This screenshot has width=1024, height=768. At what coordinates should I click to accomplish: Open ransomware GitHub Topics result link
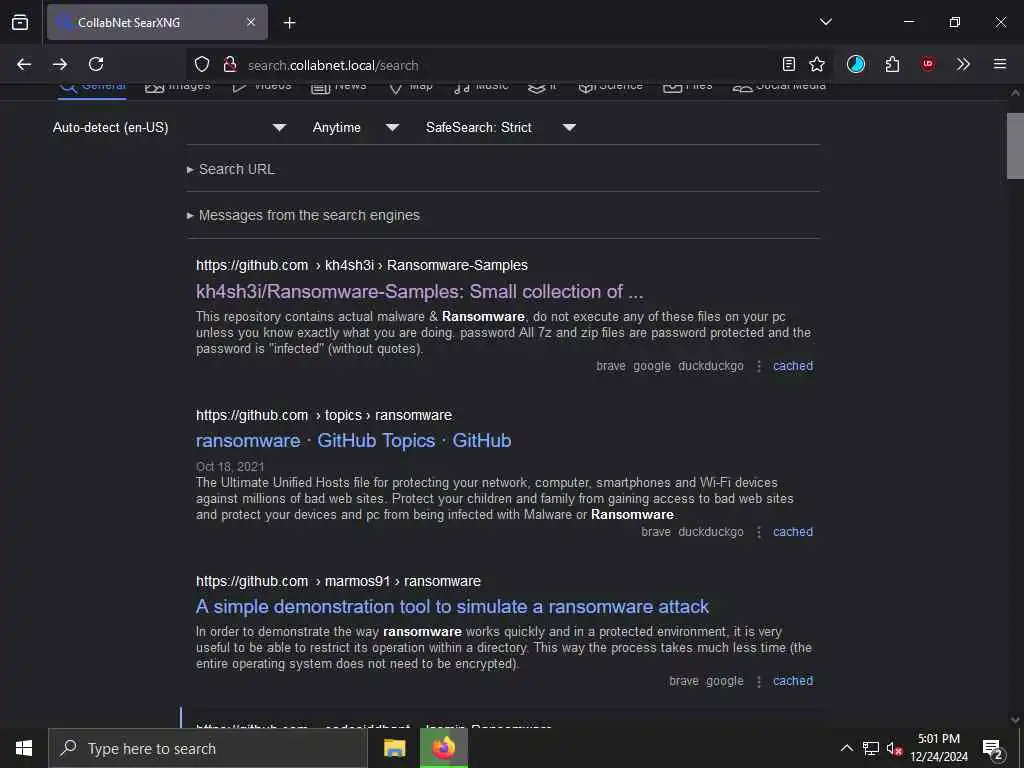(353, 441)
